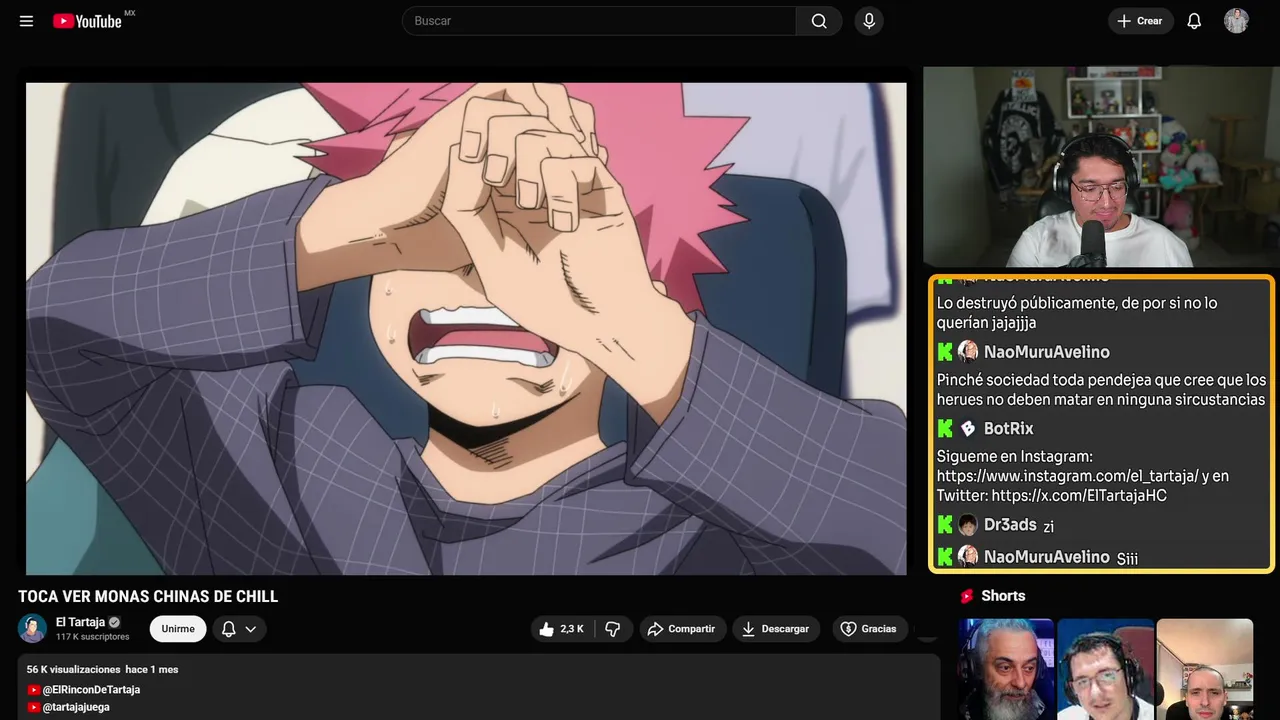The image size is (1280, 720).
Task: Send thanks with the Gracias button
Action: 869,629
